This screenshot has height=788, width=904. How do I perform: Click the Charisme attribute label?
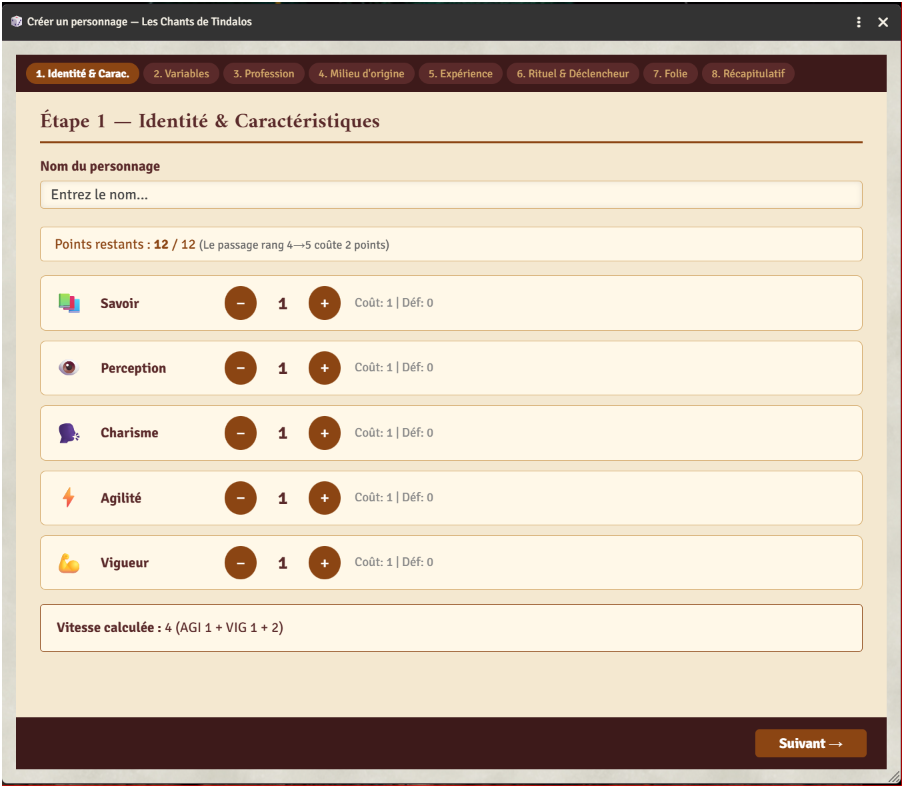[129, 433]
